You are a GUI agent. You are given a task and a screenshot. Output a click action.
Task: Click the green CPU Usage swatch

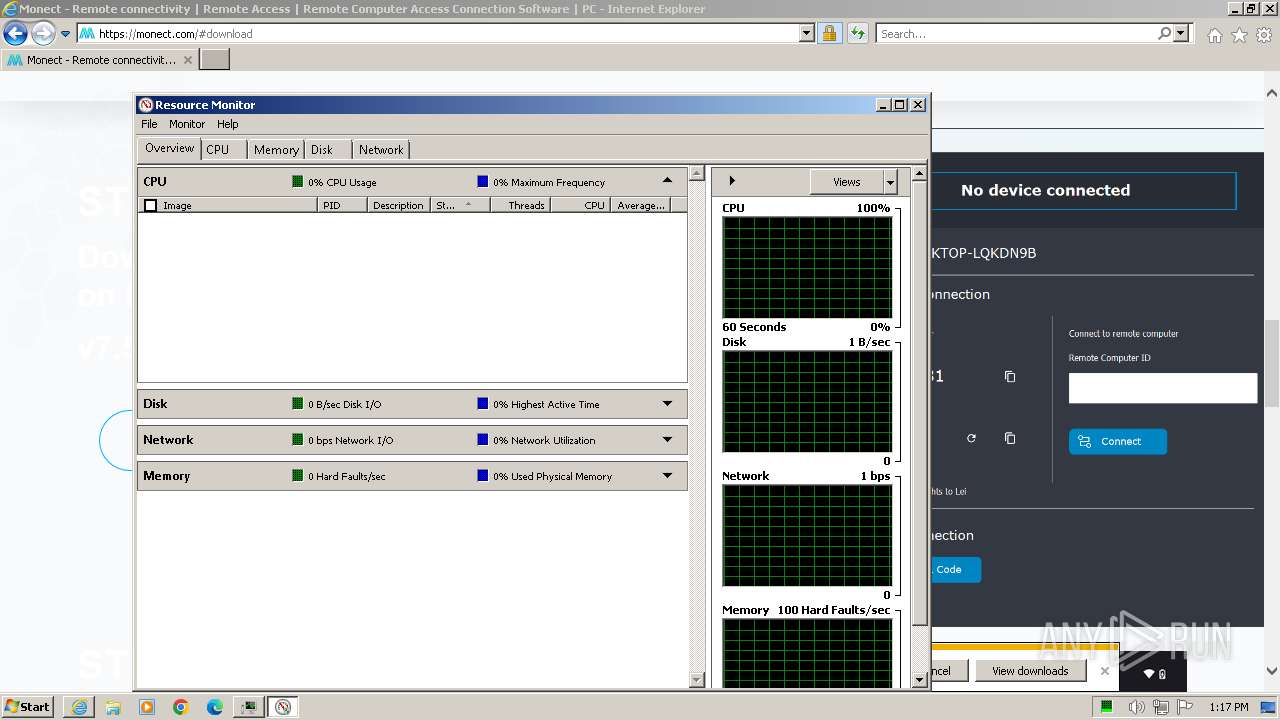(297, 182)
